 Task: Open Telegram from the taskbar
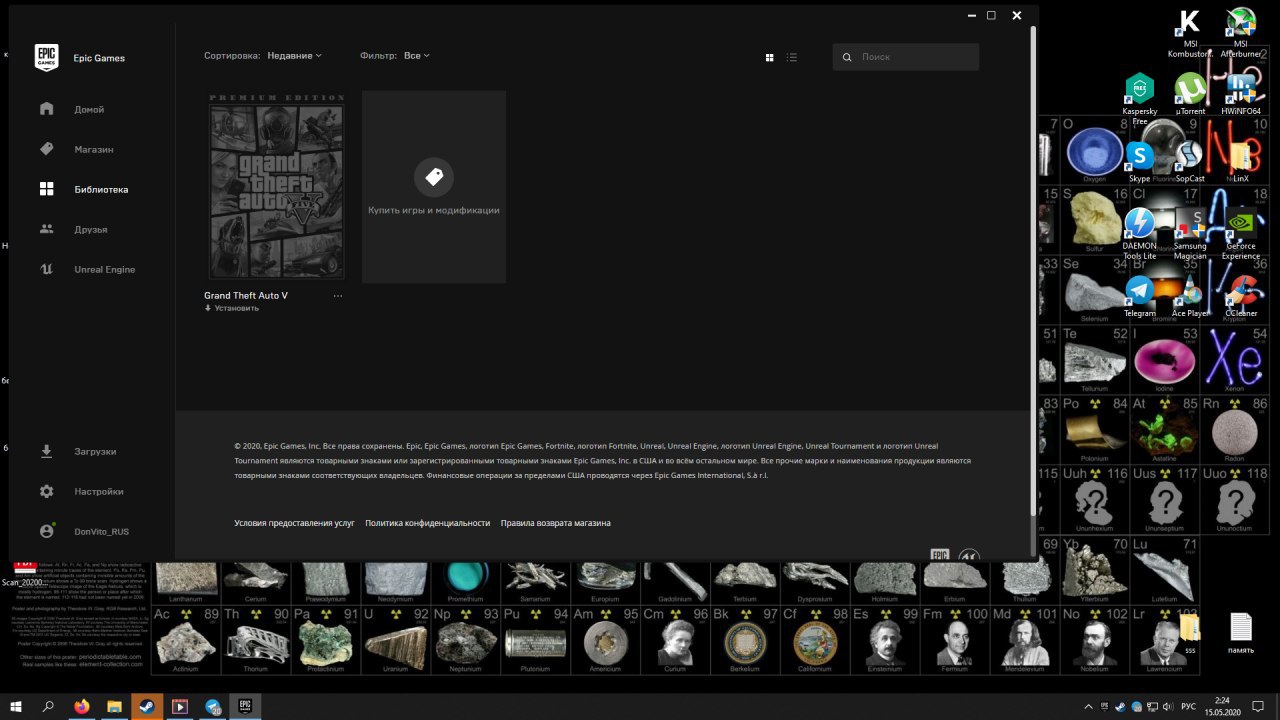pos(213,706)
